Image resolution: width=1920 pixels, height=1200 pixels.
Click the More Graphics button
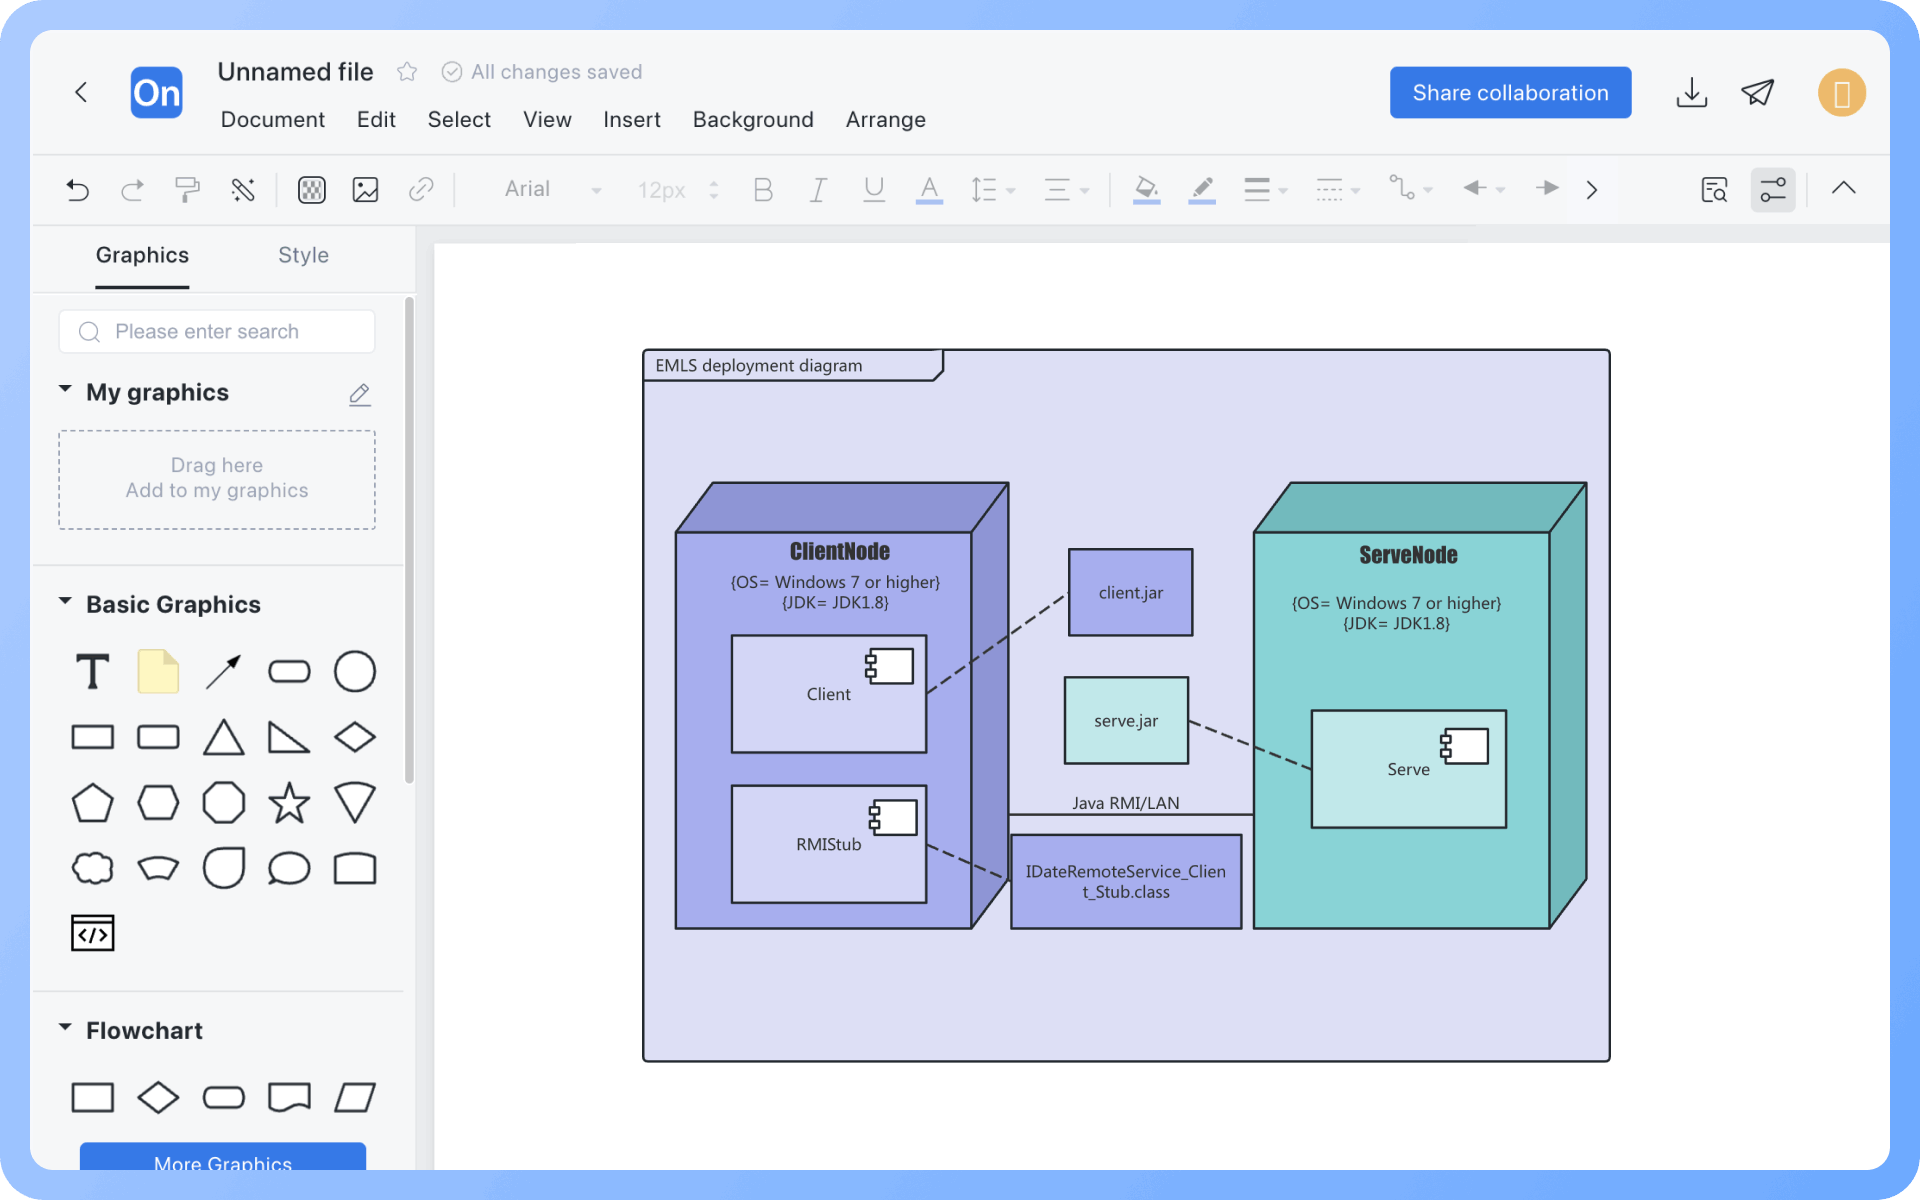(x=223, y=1157)
